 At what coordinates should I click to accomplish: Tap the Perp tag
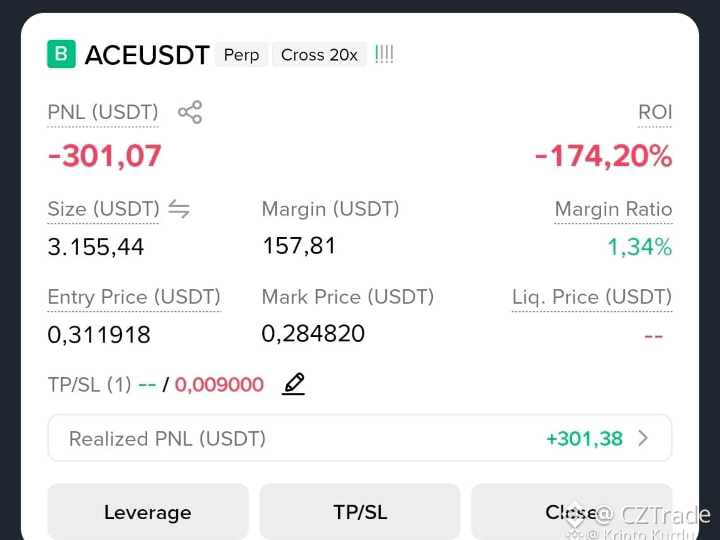[242, 55]
